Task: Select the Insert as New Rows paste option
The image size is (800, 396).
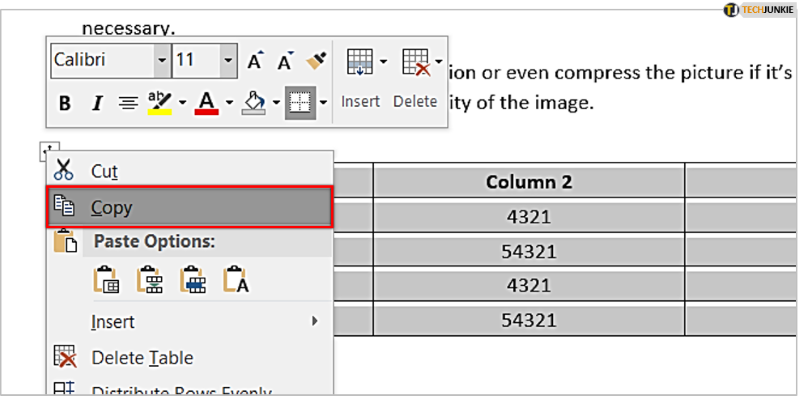Action: click(x=193, y=279)
